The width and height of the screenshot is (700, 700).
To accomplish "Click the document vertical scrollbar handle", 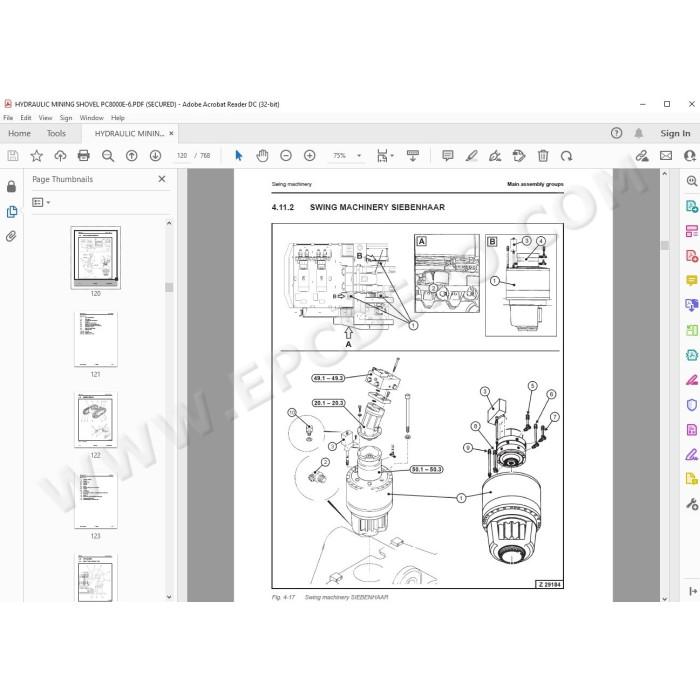I will click(665, 245).
